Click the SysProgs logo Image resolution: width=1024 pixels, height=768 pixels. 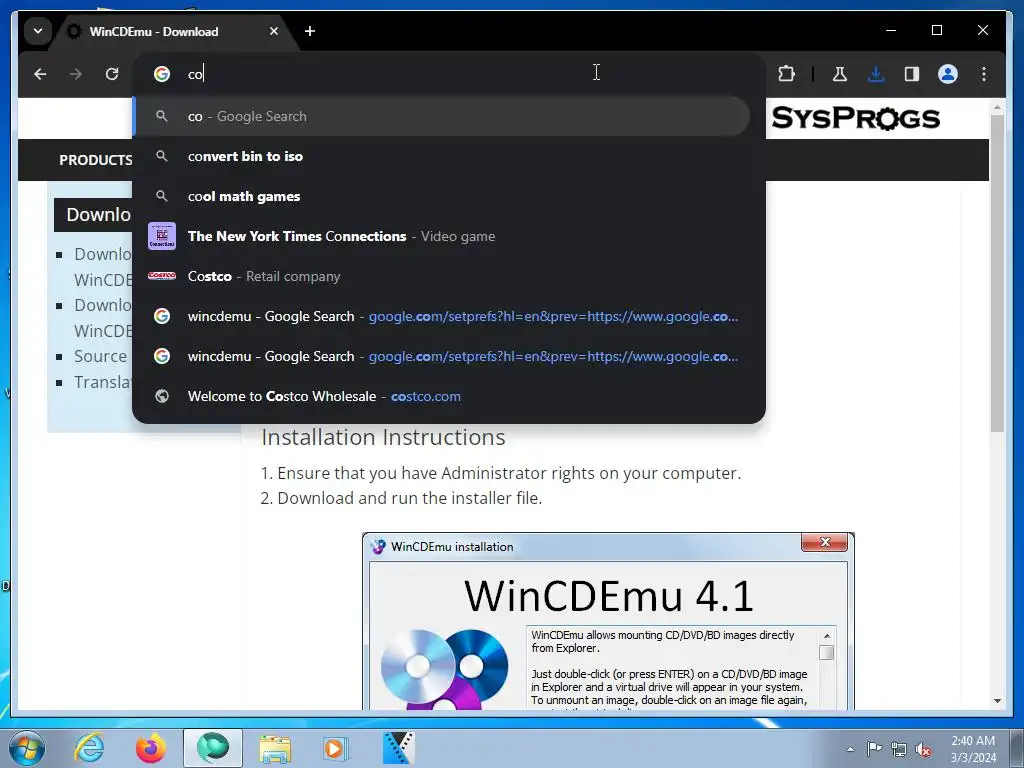point(856,118)
